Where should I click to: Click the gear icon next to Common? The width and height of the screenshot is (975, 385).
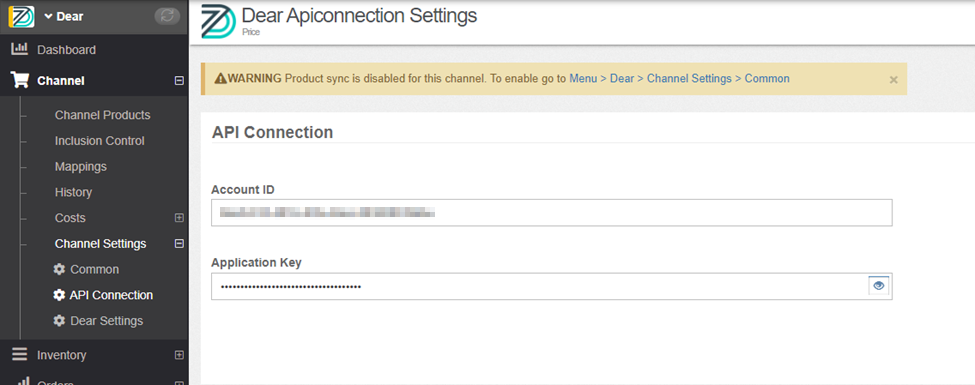click(59, 269)
